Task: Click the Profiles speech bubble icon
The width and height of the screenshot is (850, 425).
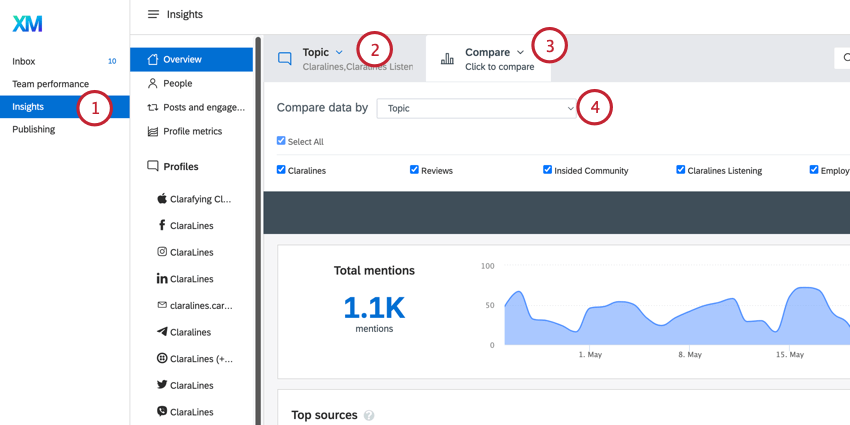Action: (153, 166)
